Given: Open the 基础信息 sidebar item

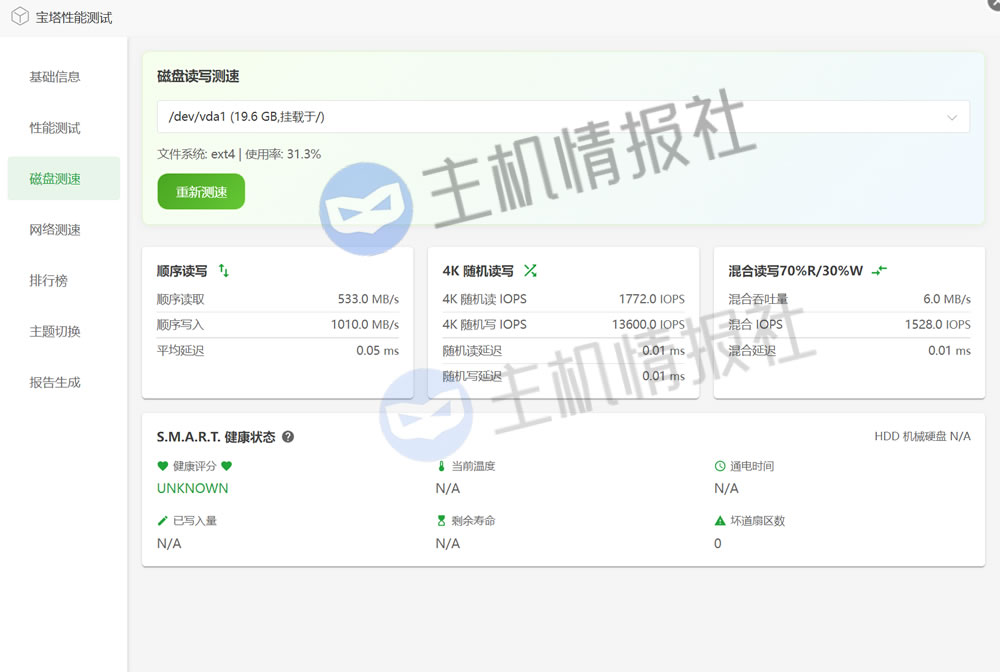Looking at the screenshot, I should coord(55,77).
